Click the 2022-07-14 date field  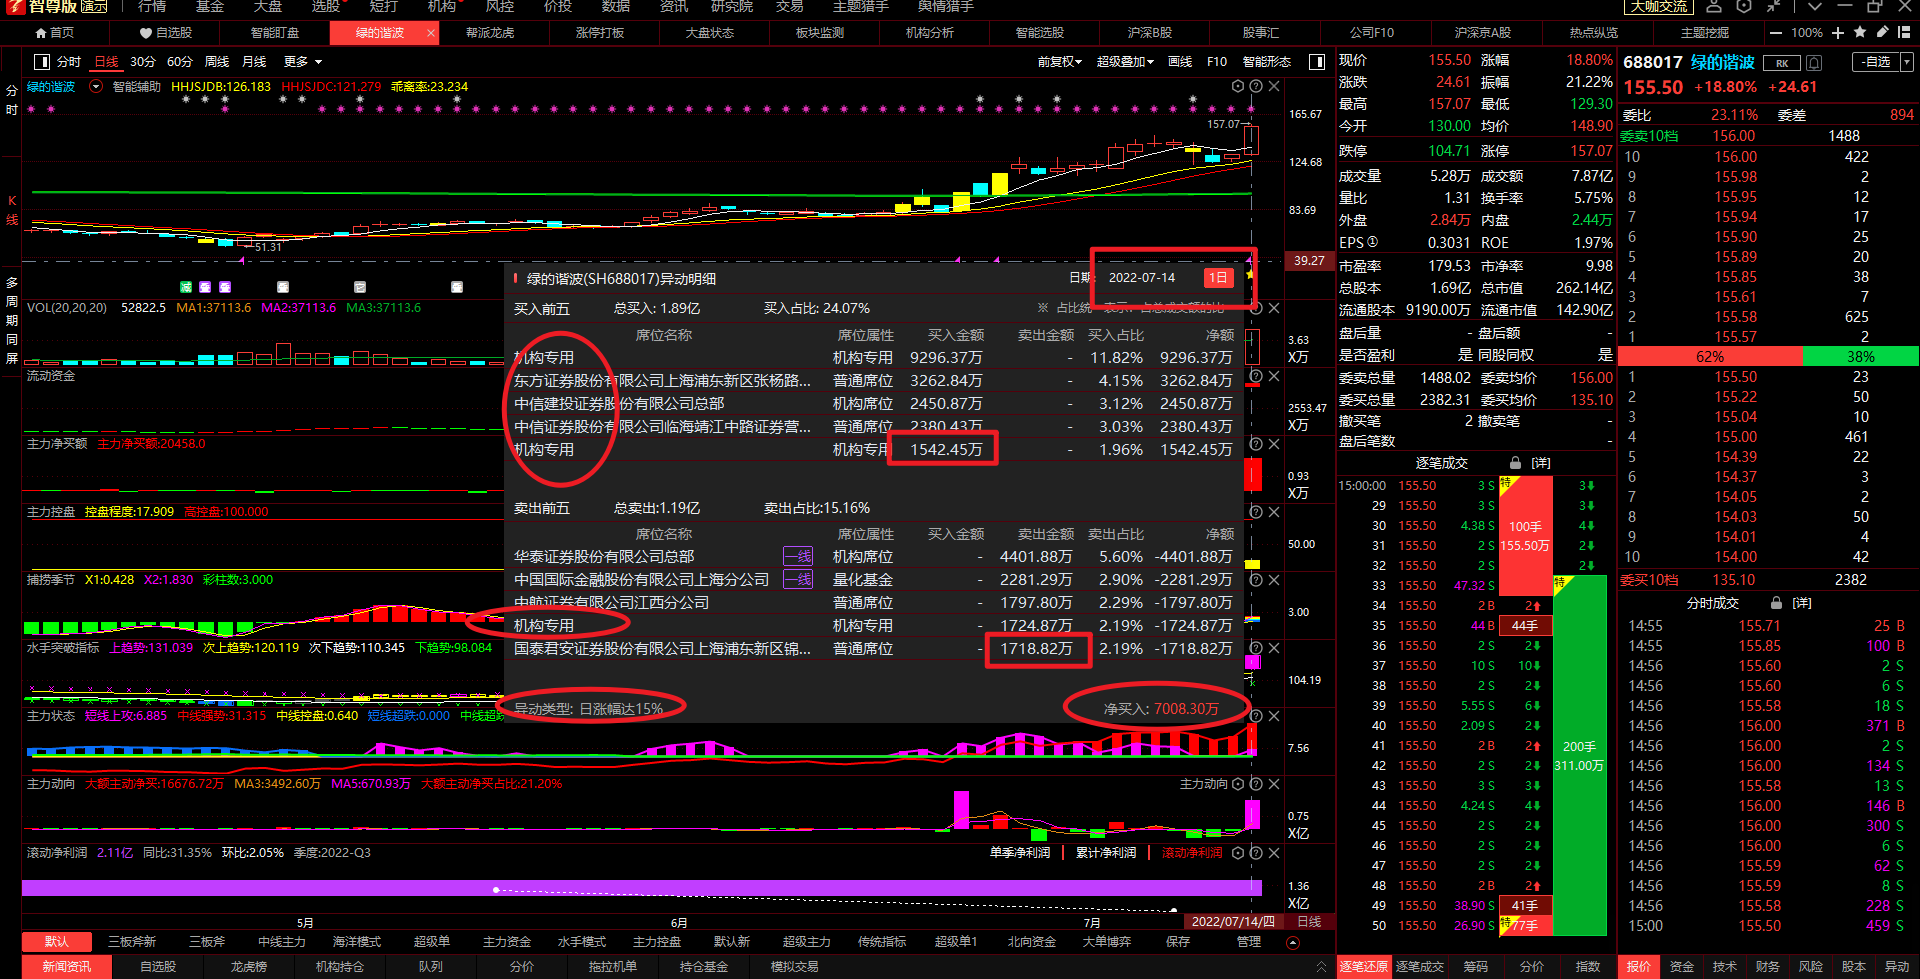coord(1142,278)
